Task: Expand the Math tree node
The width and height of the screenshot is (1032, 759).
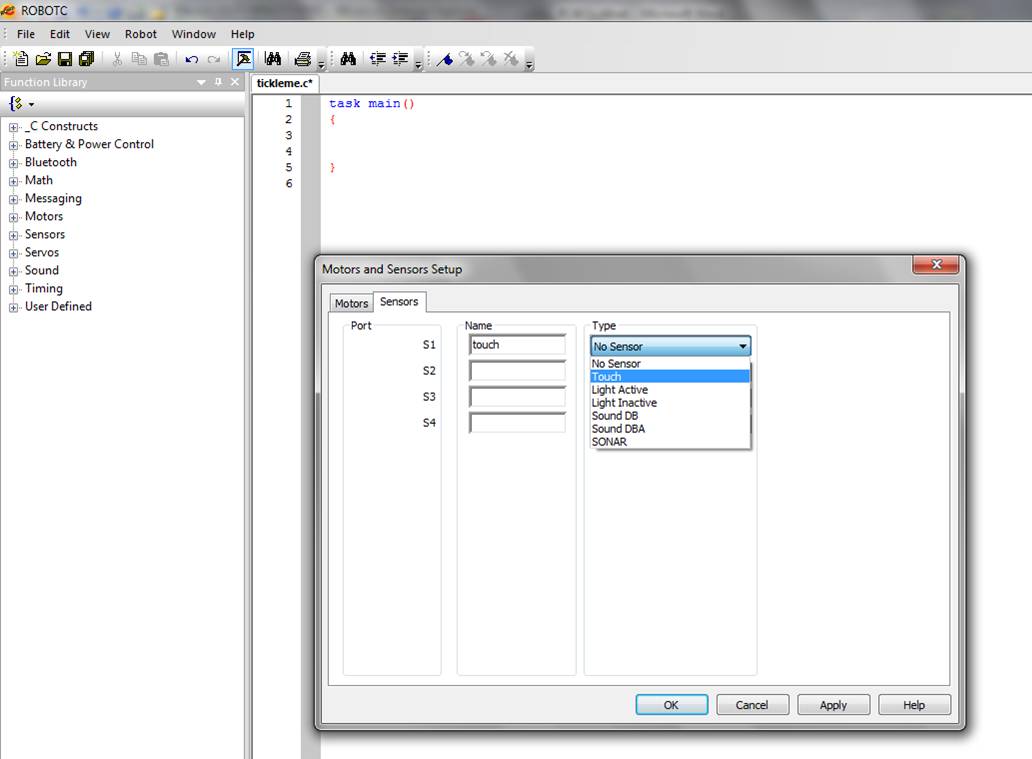Action: [x=13, y=181]
